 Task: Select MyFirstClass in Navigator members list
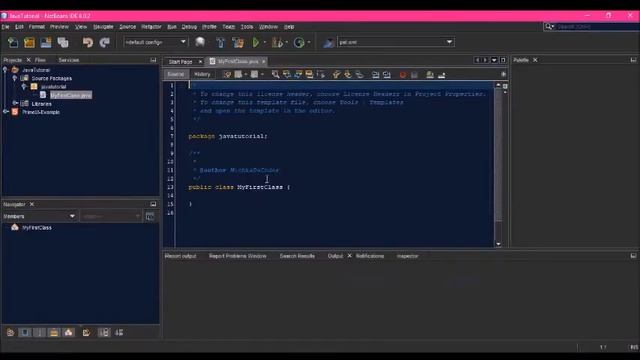(37, 228)
